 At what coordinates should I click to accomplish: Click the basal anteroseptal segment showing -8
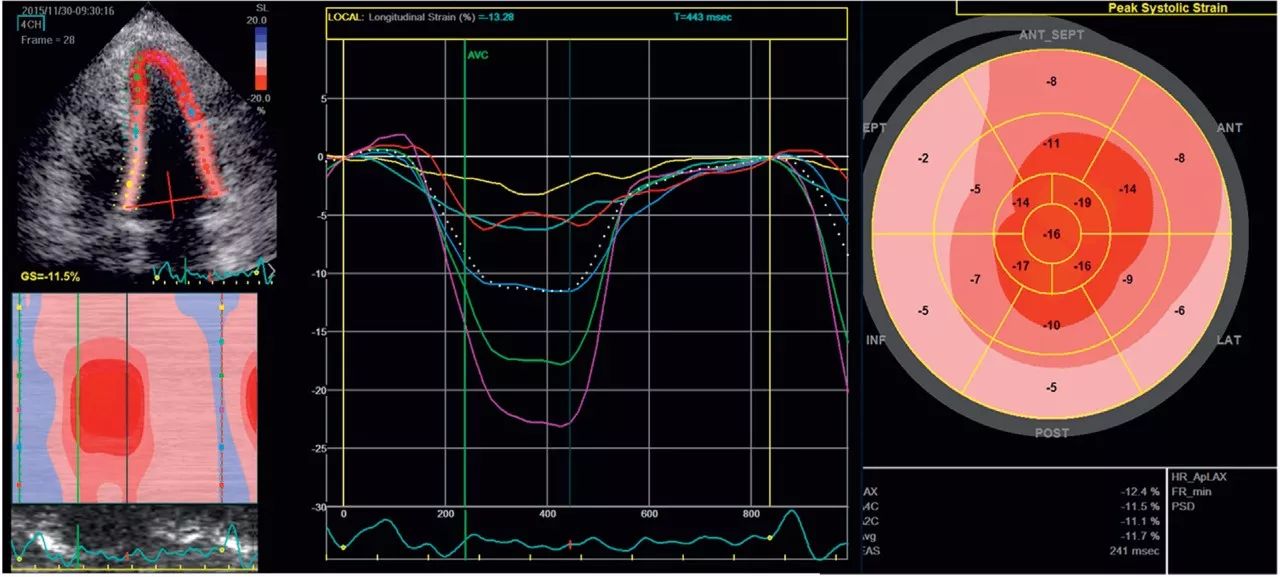click(x=1051, y=80)
